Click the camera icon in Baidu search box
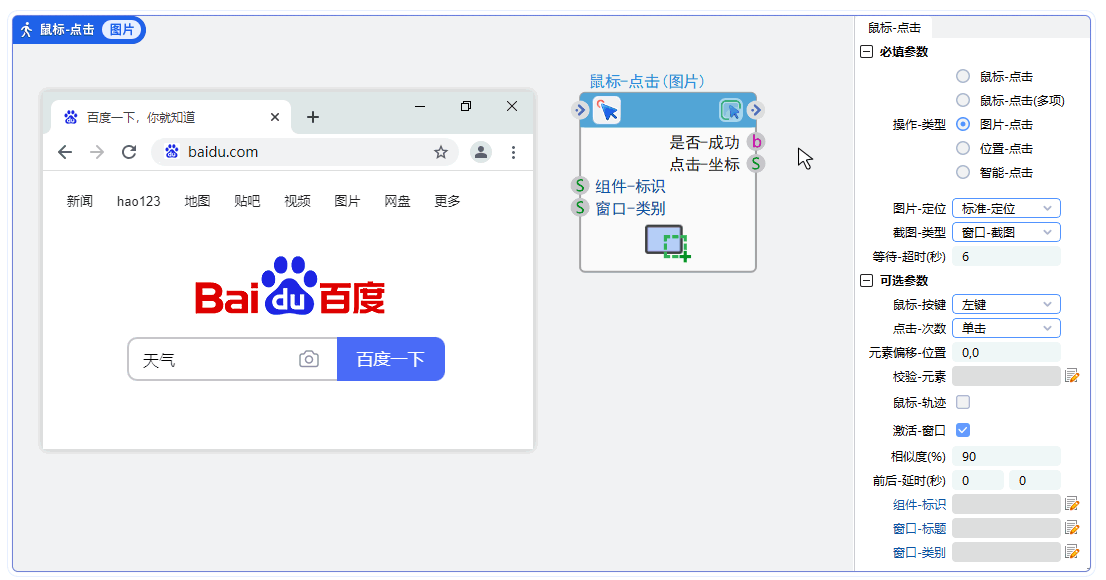1106x580 pixels. [x=307, y=358]
